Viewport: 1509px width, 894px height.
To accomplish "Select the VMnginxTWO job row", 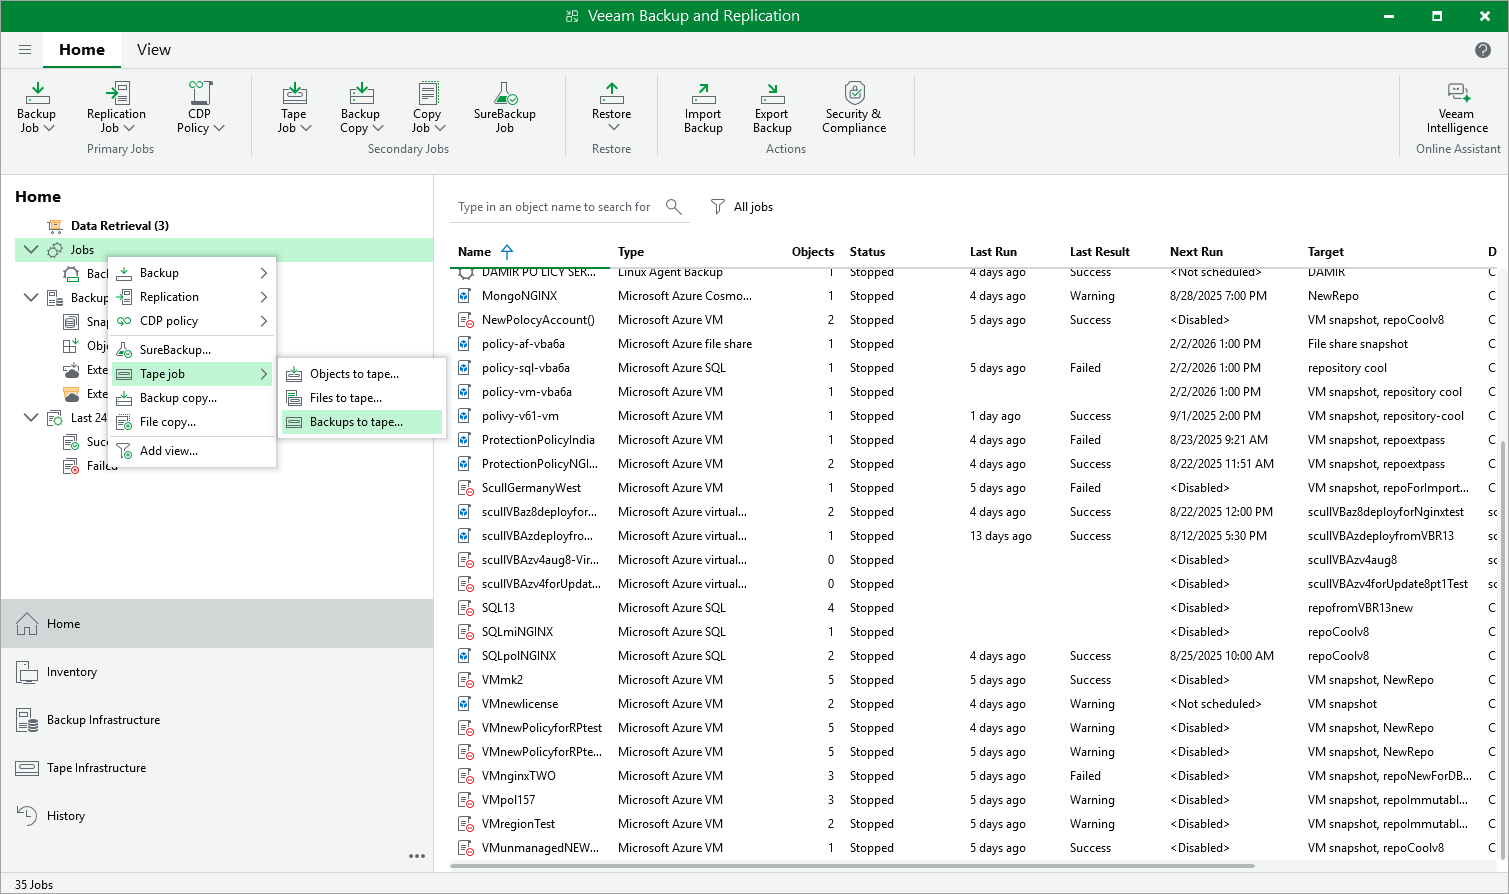I will [x=975, y=776].
